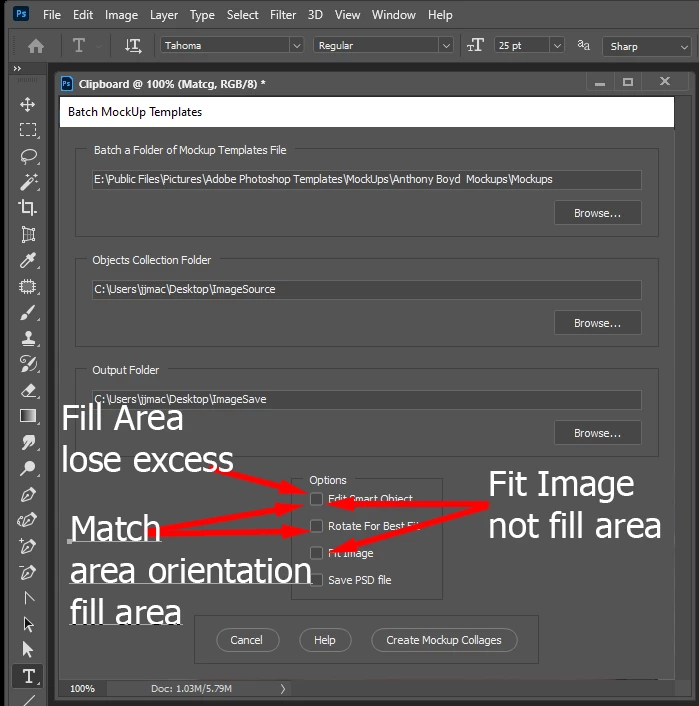This screenshot has width=699, height=706.
Task: Go to Photoshop Home screen
Action: (x=36, y=45)
